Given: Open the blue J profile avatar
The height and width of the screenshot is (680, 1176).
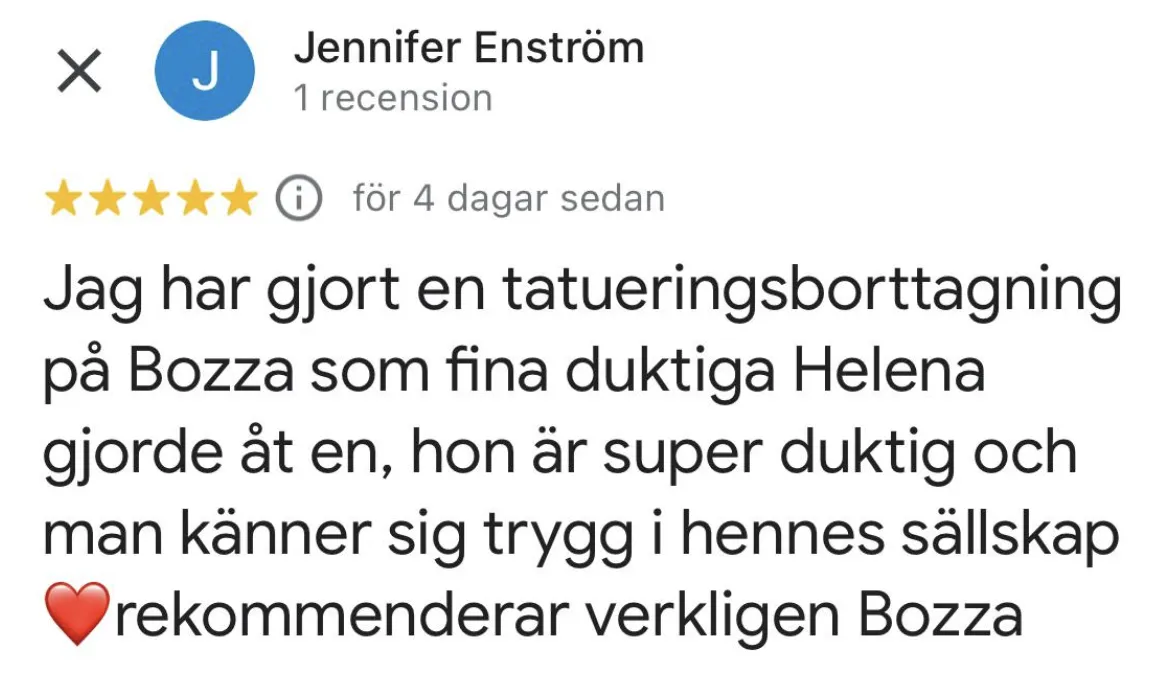Looking at the screenshot, I should point(205,70).
